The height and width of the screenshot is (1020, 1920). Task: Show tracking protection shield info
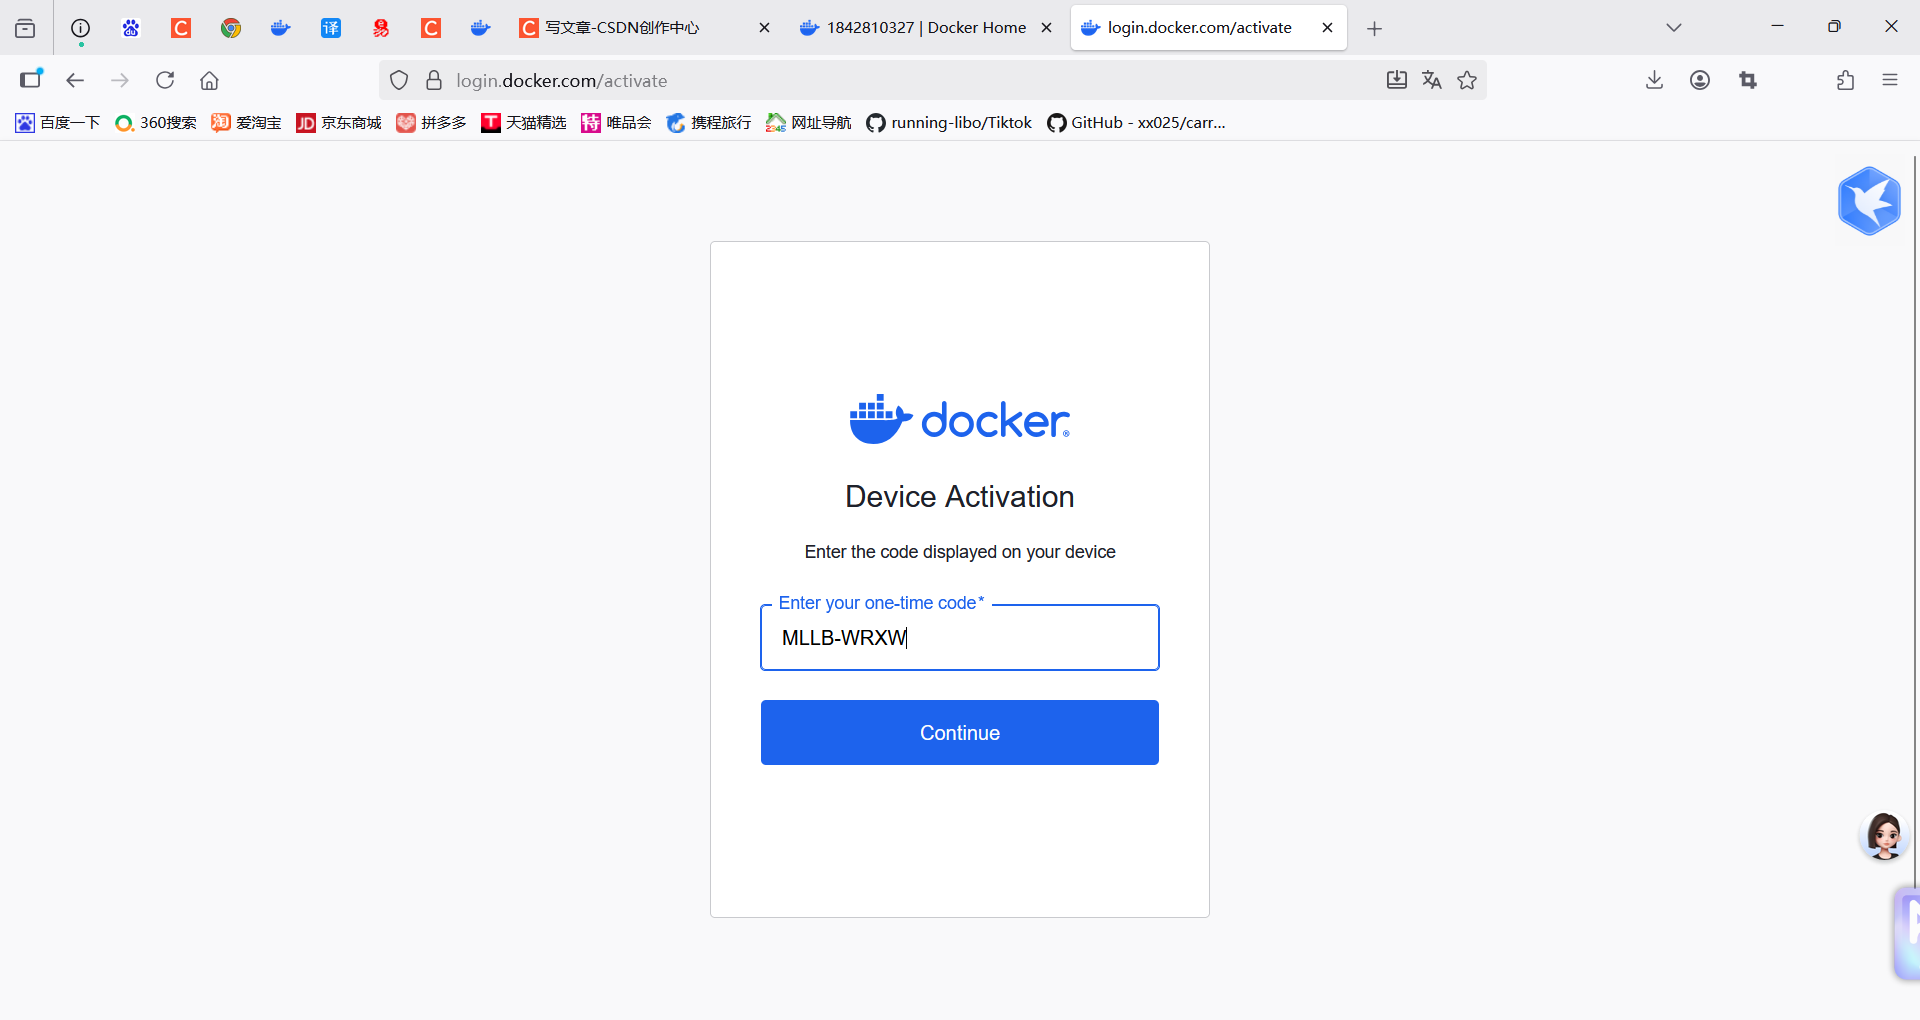399,80
